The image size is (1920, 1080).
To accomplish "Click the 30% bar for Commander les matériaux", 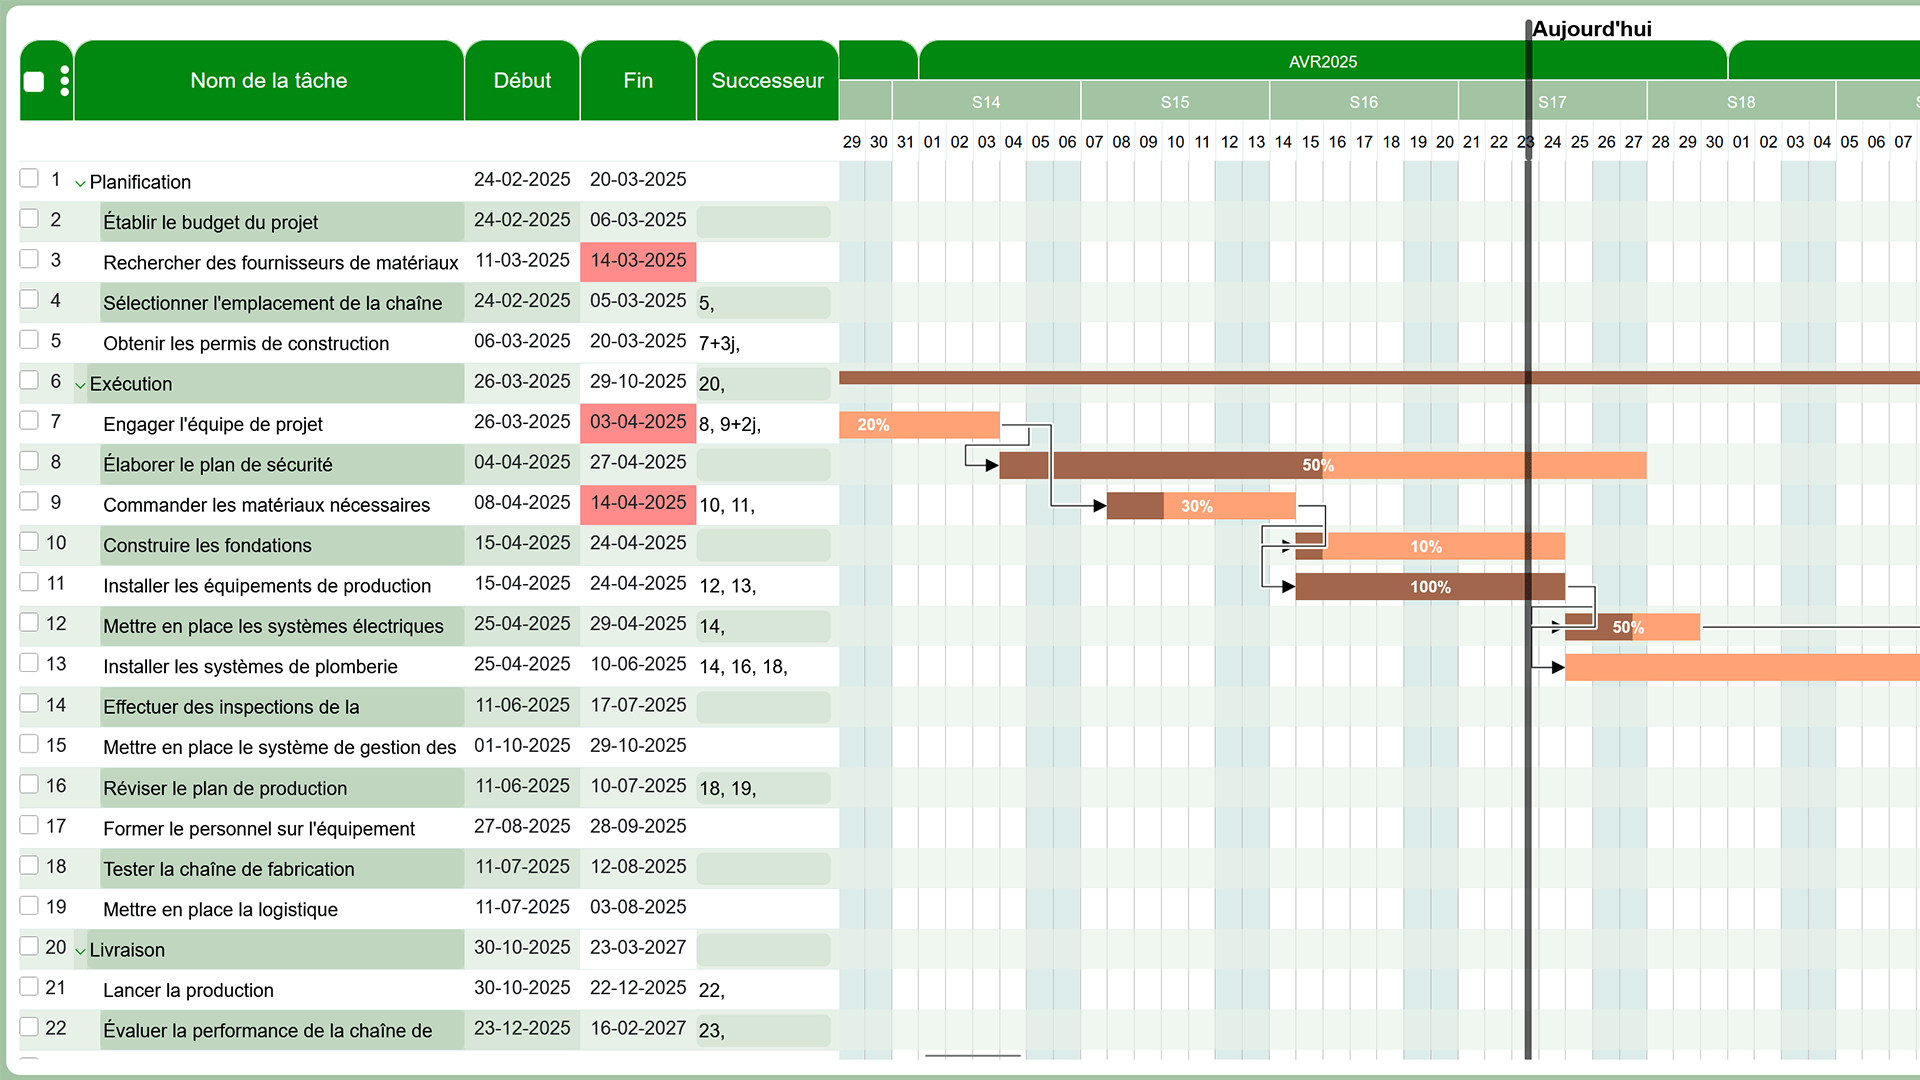I will coord(1200,506).
